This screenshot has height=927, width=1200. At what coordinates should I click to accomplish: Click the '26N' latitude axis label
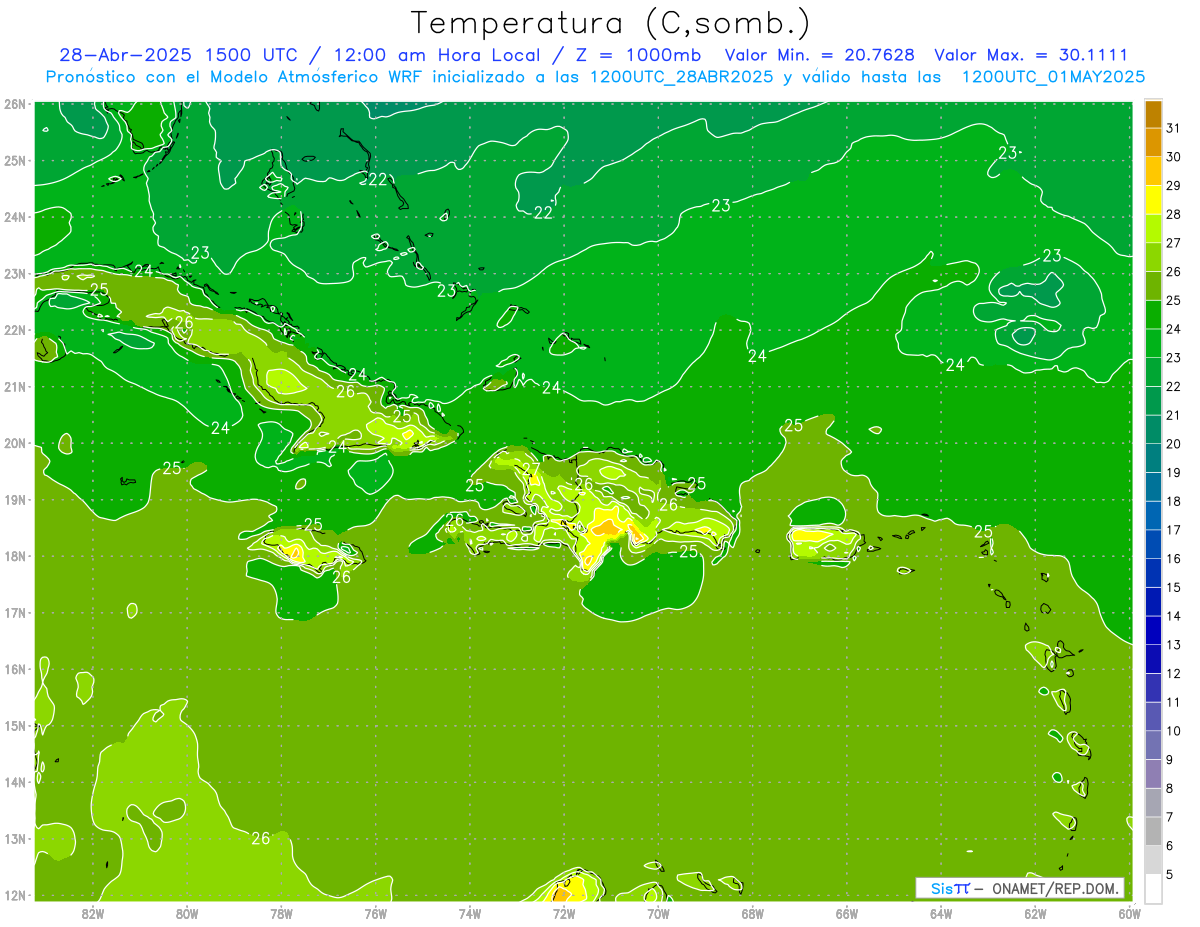(x=15, y=104)
